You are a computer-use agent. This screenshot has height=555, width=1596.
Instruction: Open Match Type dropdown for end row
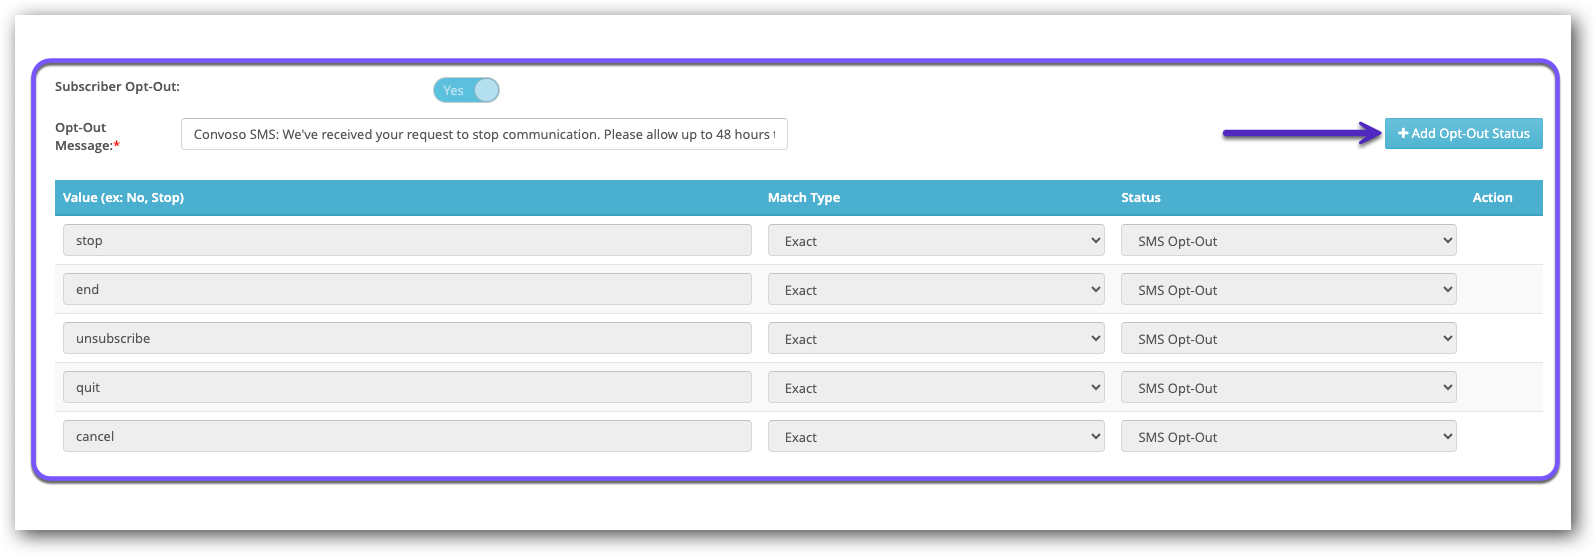pyautogui.click(x=936, y=289)
